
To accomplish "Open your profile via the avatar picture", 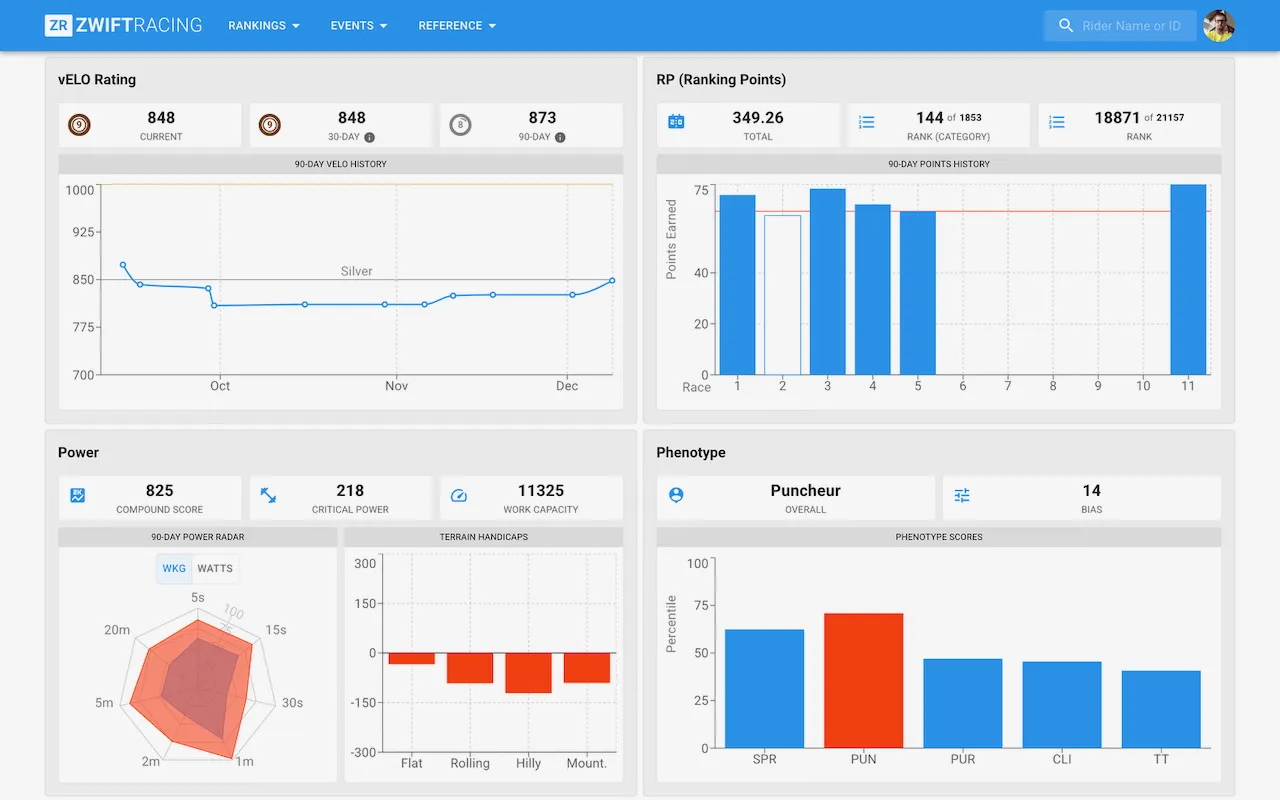I will 1218,26.
